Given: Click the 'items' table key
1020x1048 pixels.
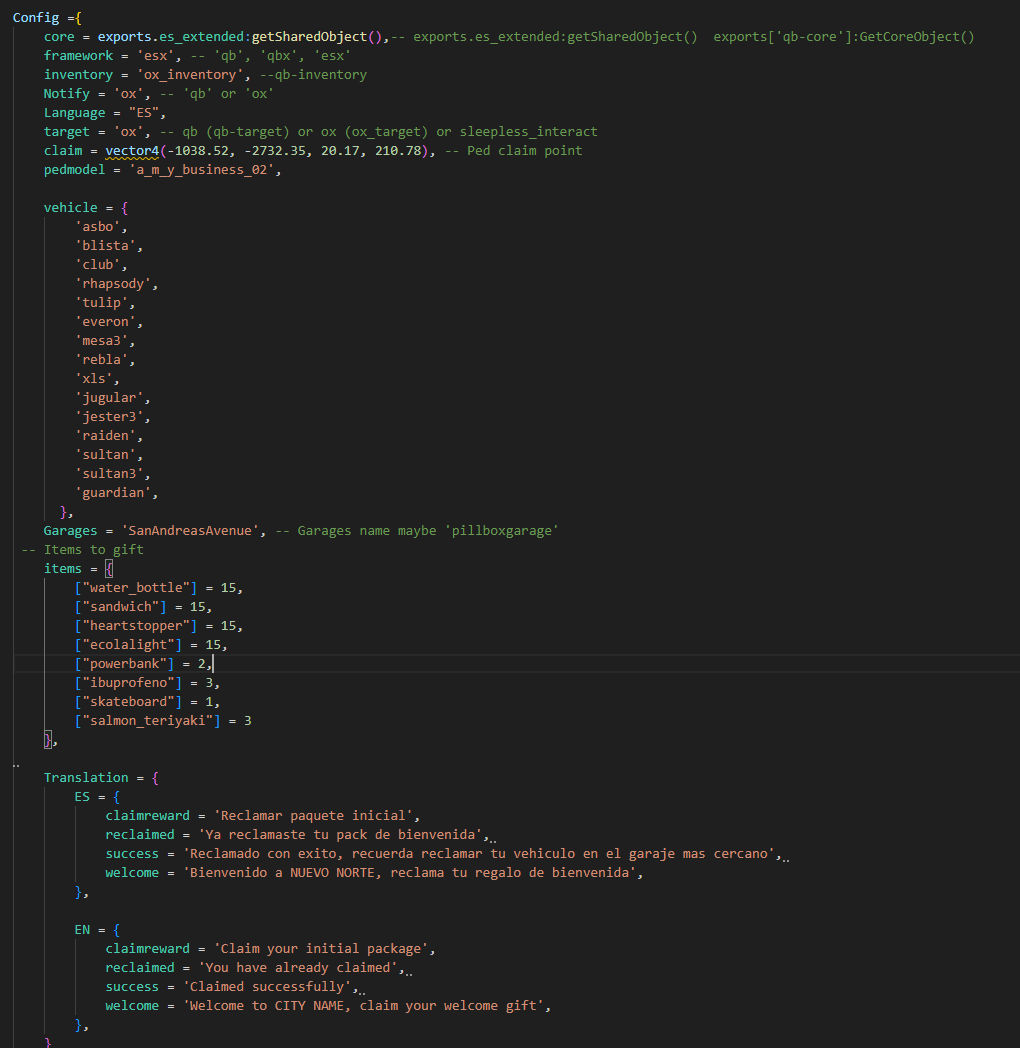Looking at the screenshot, I should 62,569.
